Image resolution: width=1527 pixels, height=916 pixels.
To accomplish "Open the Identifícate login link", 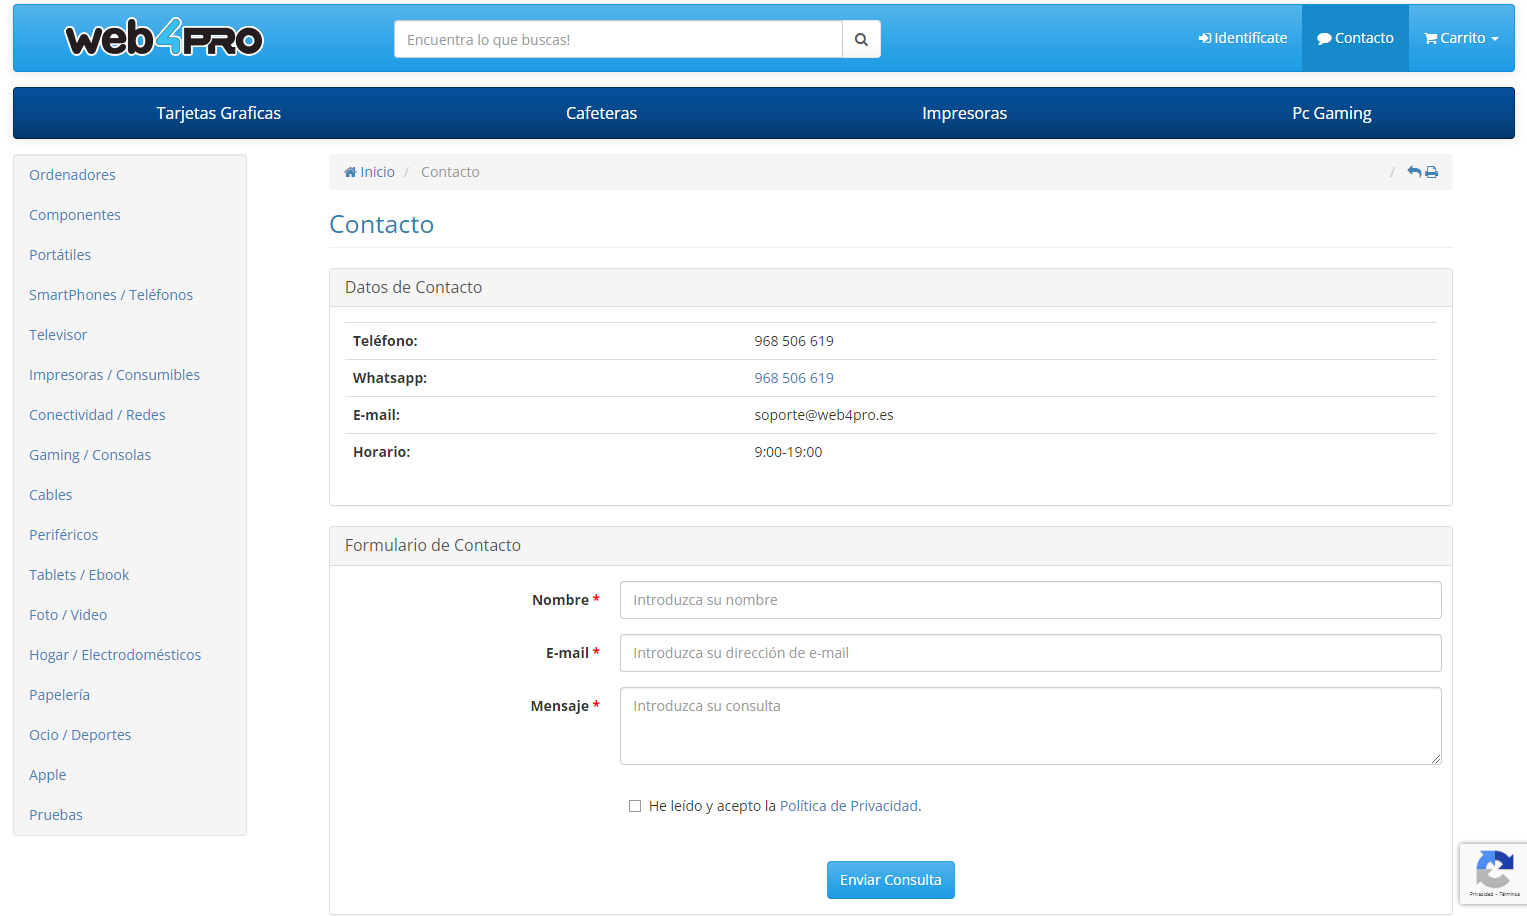I will point(1243,38).
